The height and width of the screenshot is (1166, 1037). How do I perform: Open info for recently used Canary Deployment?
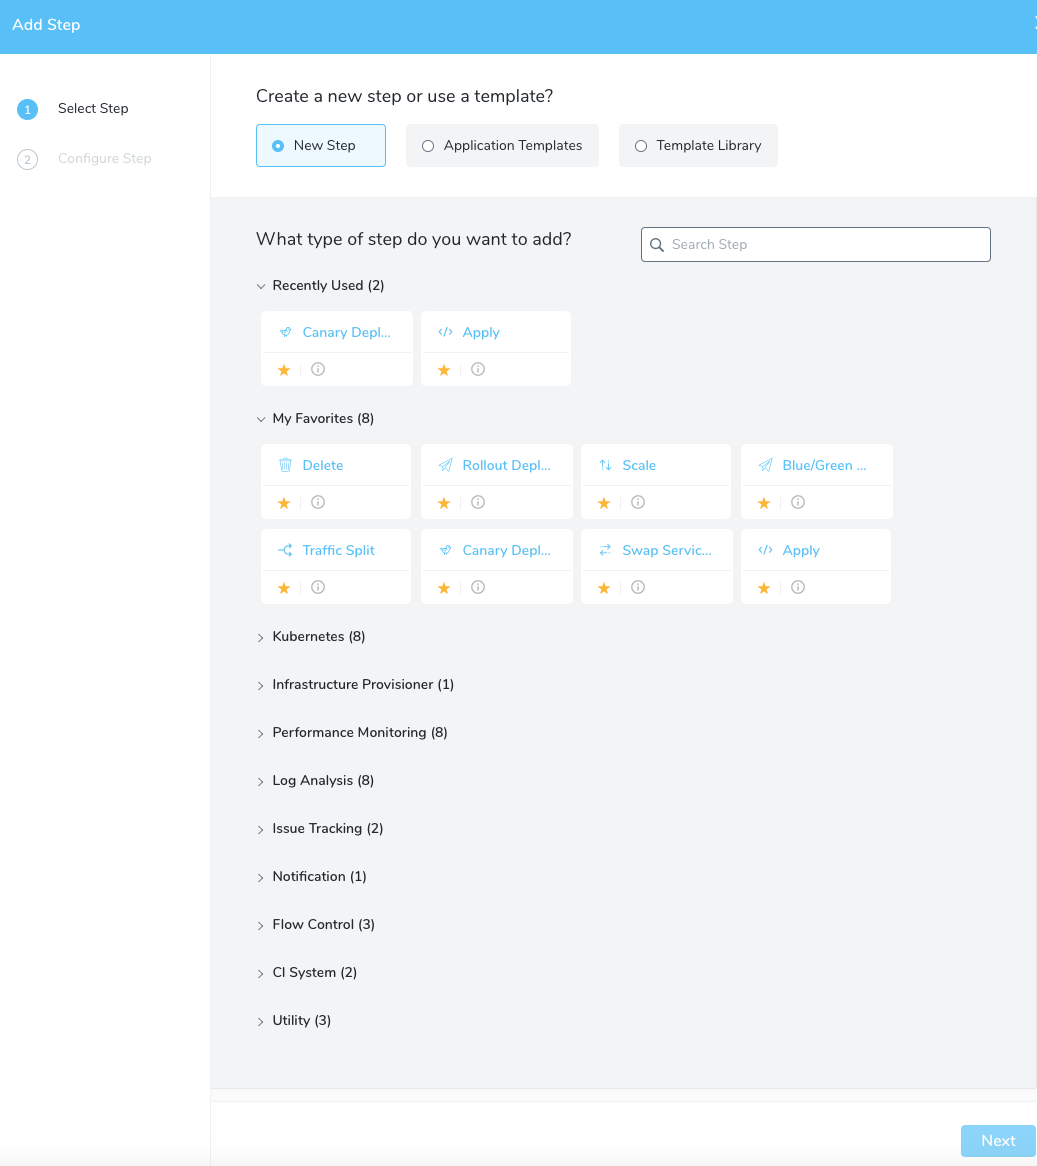[318, 370]
